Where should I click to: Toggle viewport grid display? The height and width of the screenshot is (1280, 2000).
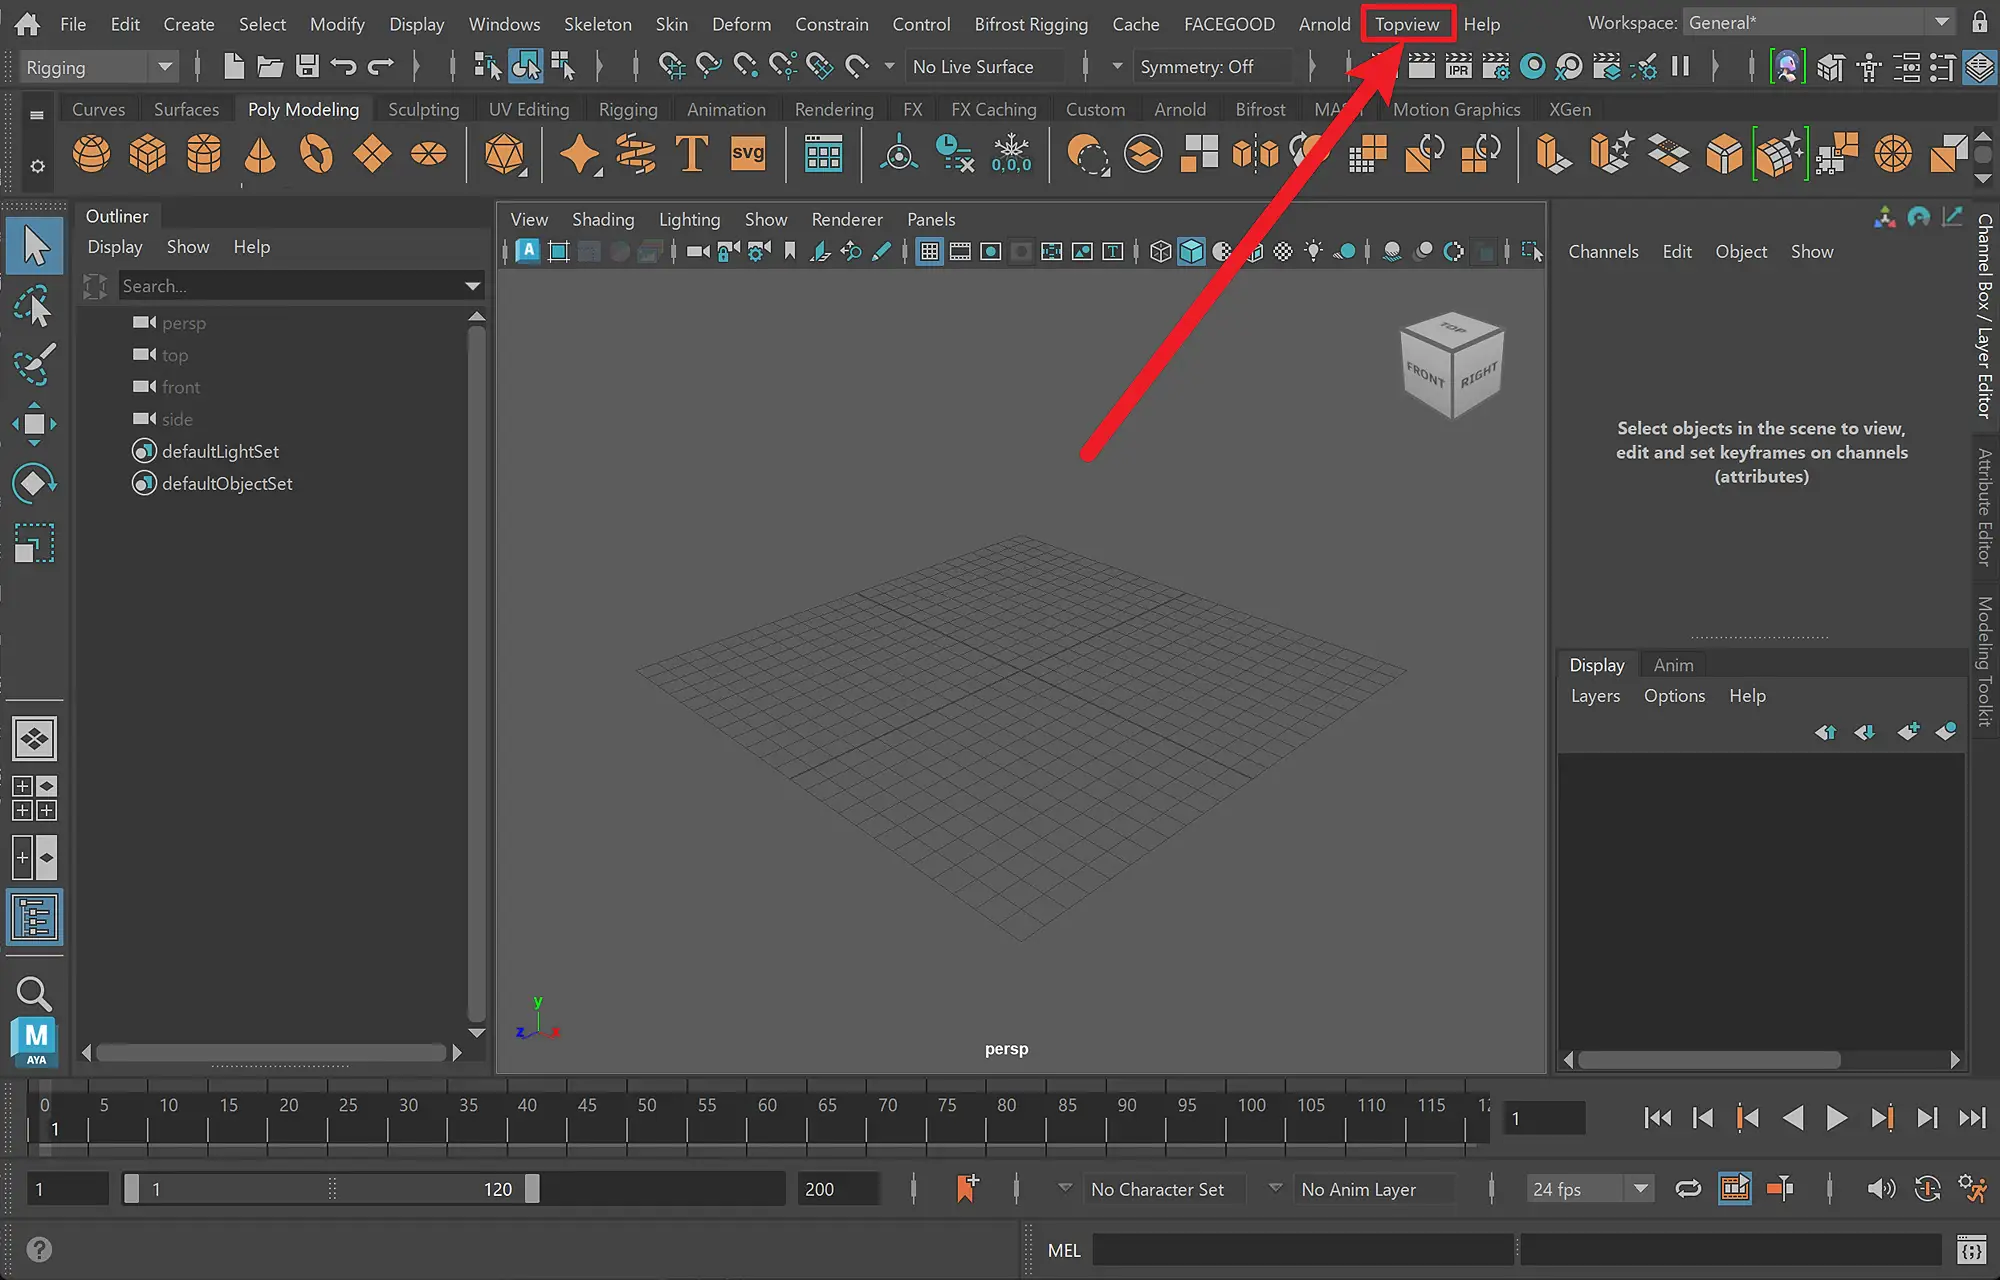pos(930,252)
